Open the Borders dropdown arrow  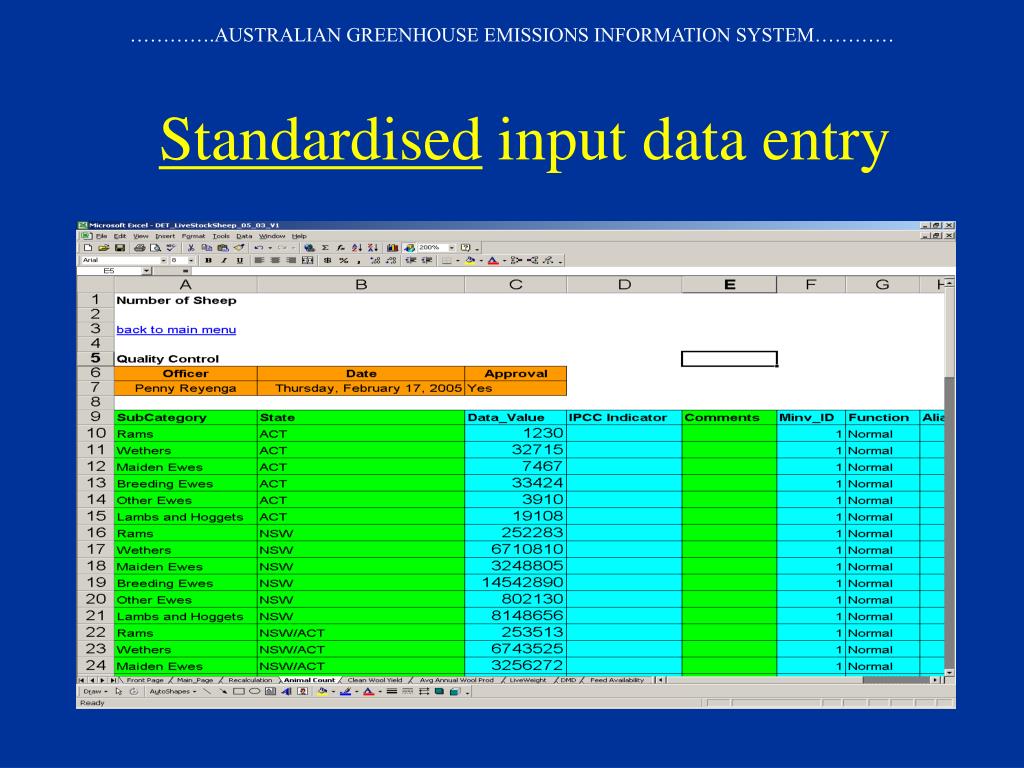pos(458,261)
